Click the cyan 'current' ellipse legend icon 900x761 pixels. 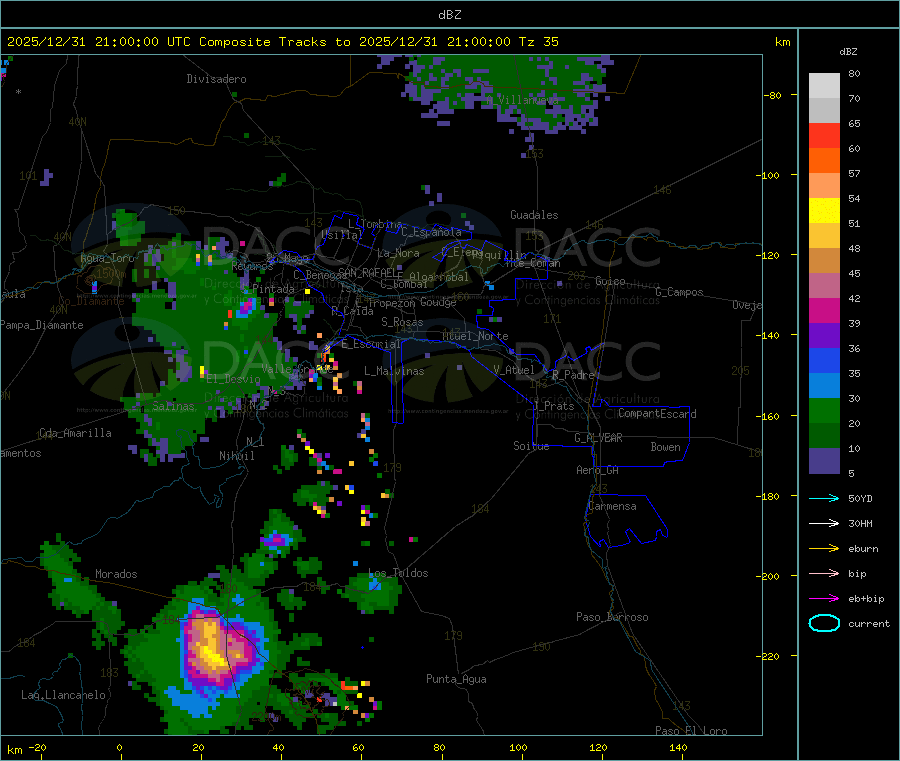click(x=824, y=623)
